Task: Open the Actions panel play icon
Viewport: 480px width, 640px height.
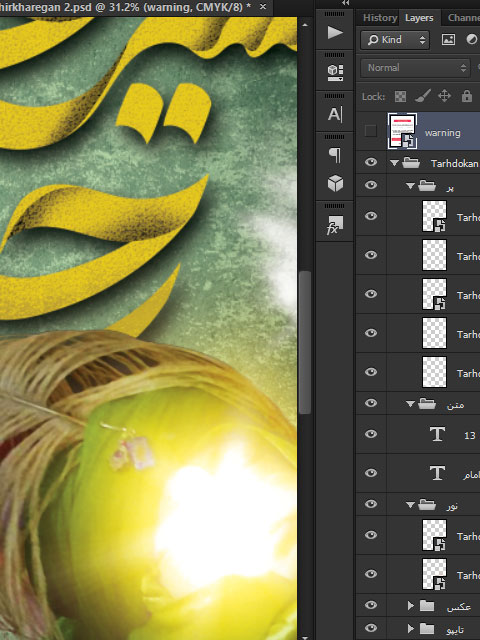Action: pos(335,33)
